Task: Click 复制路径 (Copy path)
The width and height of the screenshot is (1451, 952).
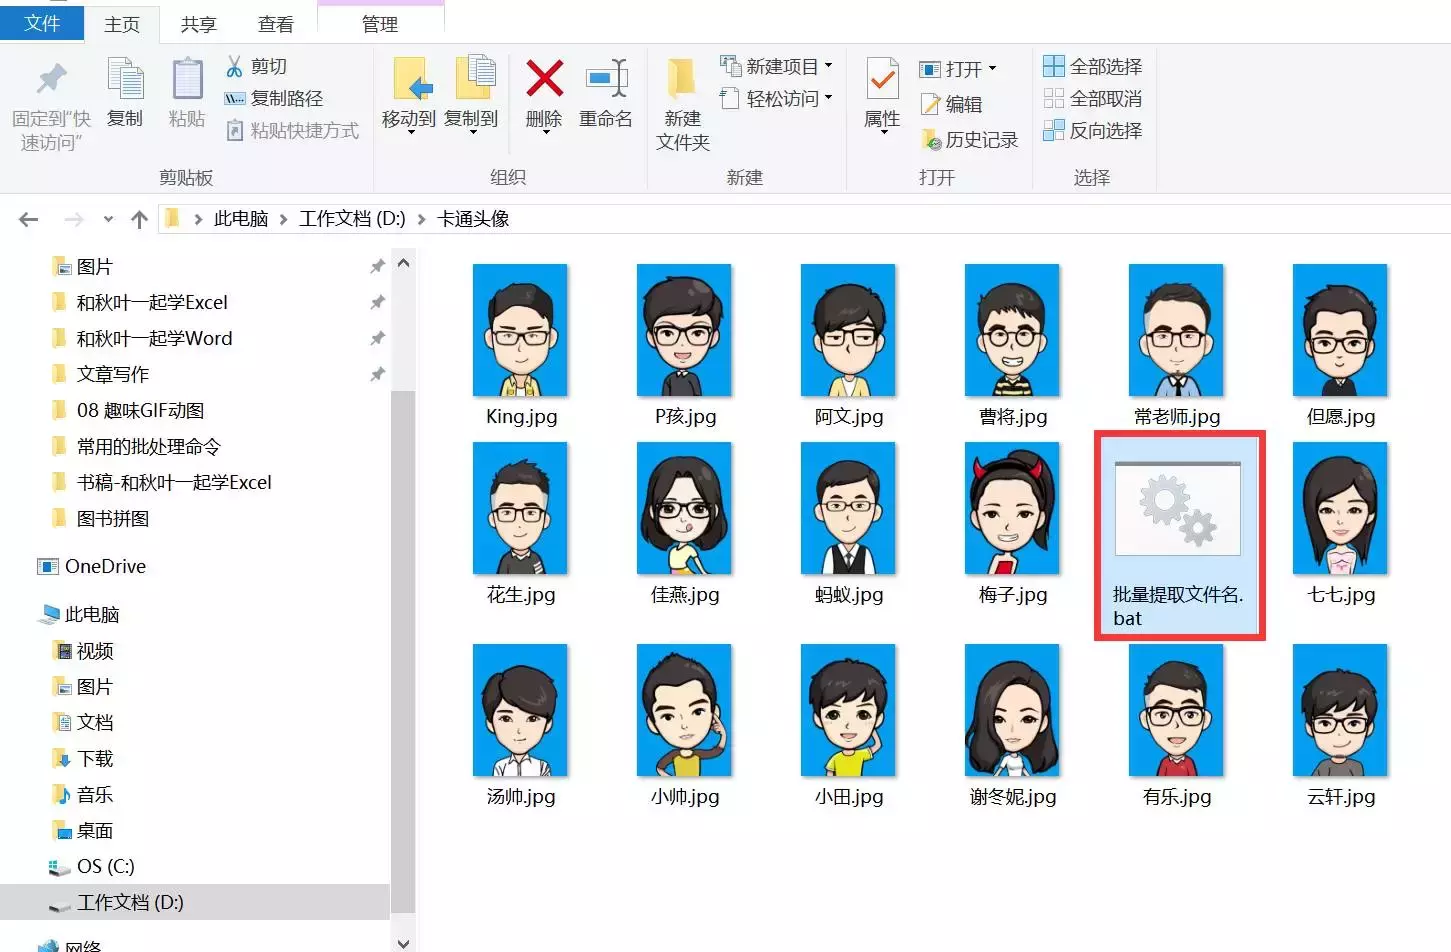Action: click(274, 98)
